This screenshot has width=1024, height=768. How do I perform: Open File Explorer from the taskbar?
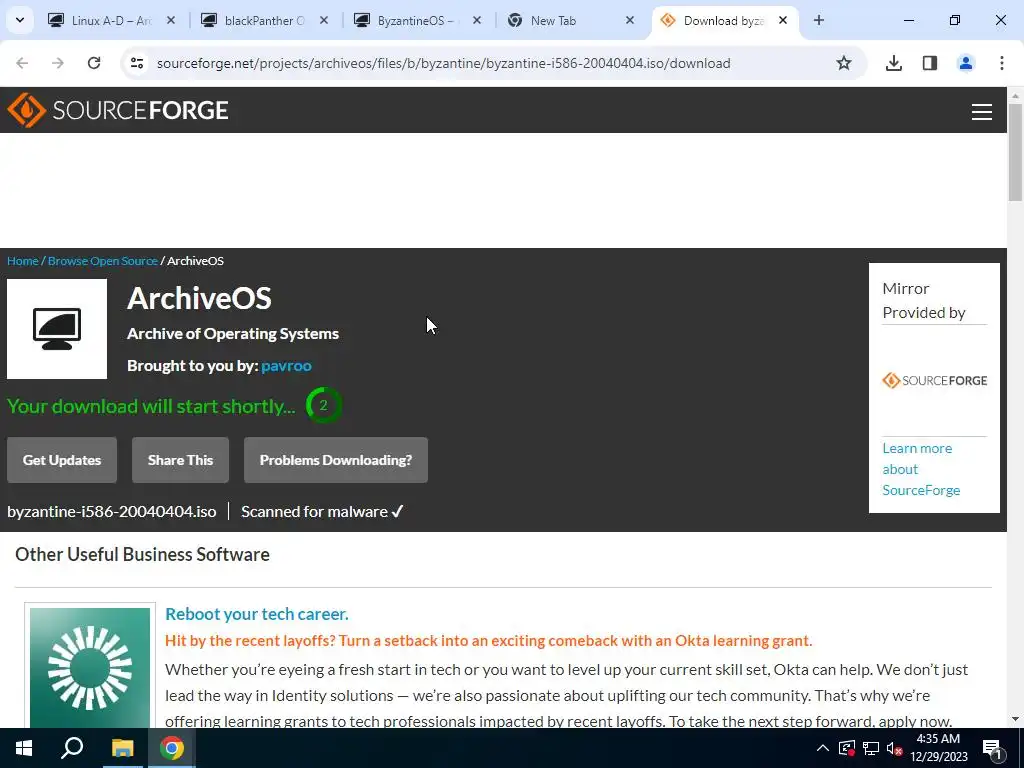click(x=122, y=748)
